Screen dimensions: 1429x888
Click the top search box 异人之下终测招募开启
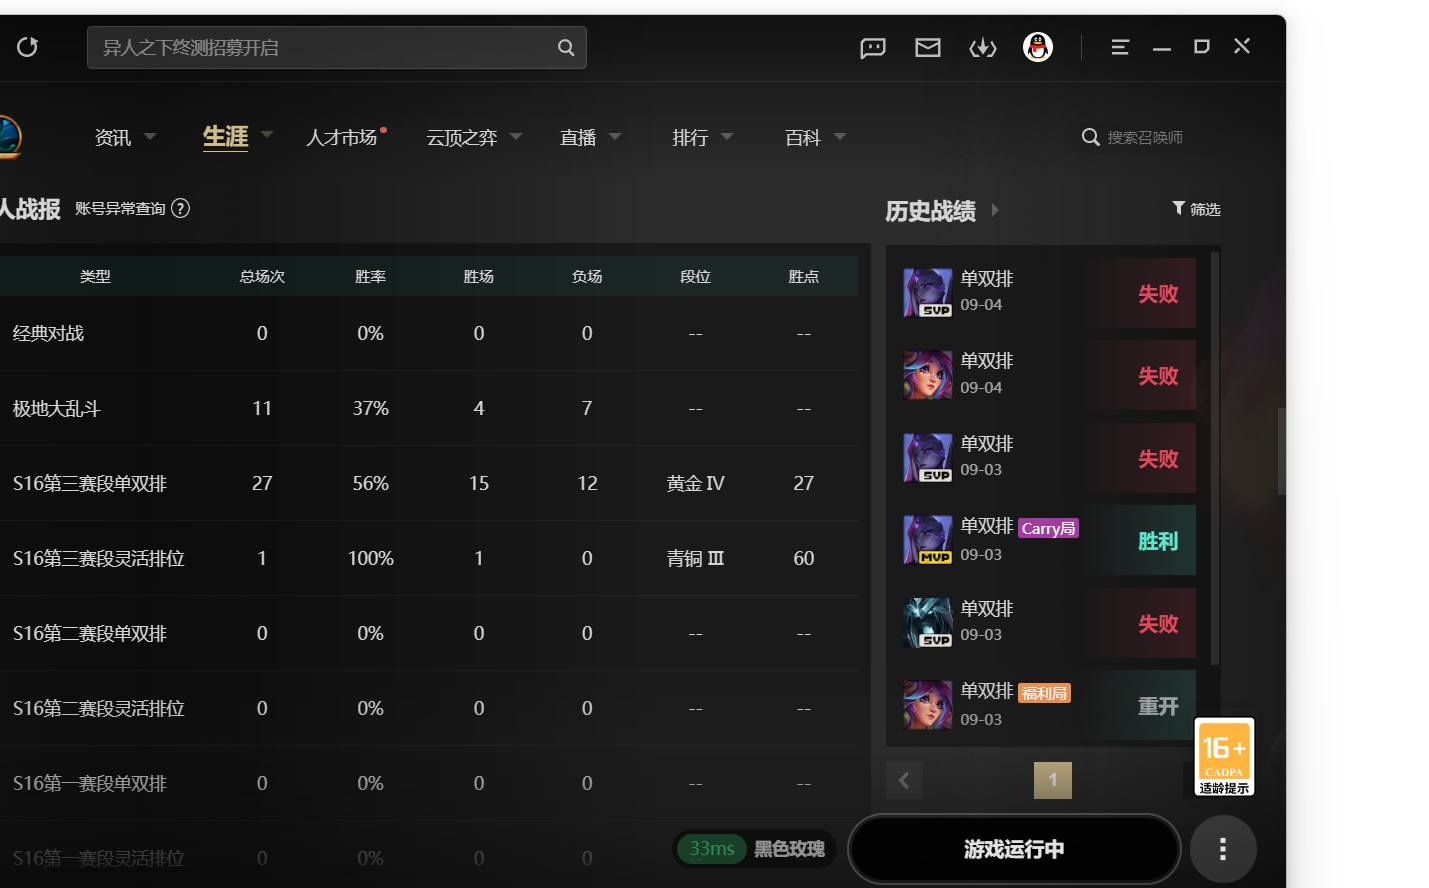click(x=337, y=47)
